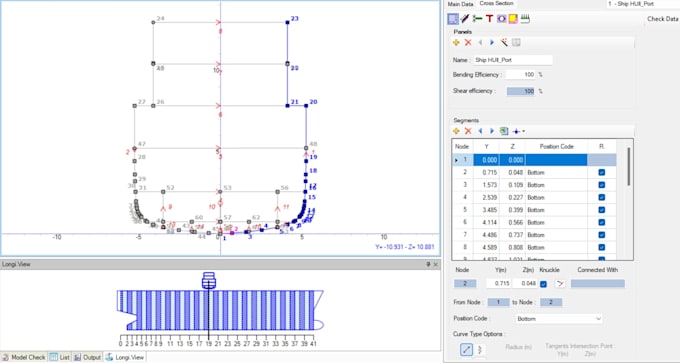
Task: Click the greyed table icon in Panels toolbar
Action: point(516,43)
